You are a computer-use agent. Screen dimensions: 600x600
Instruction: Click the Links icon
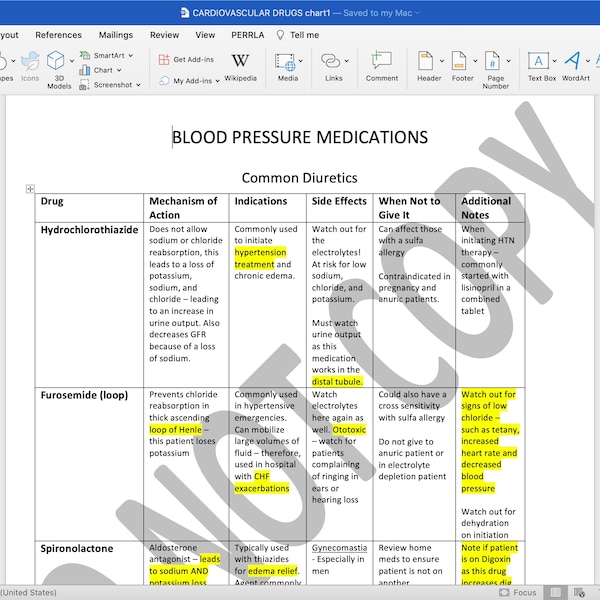coord(331,61)
